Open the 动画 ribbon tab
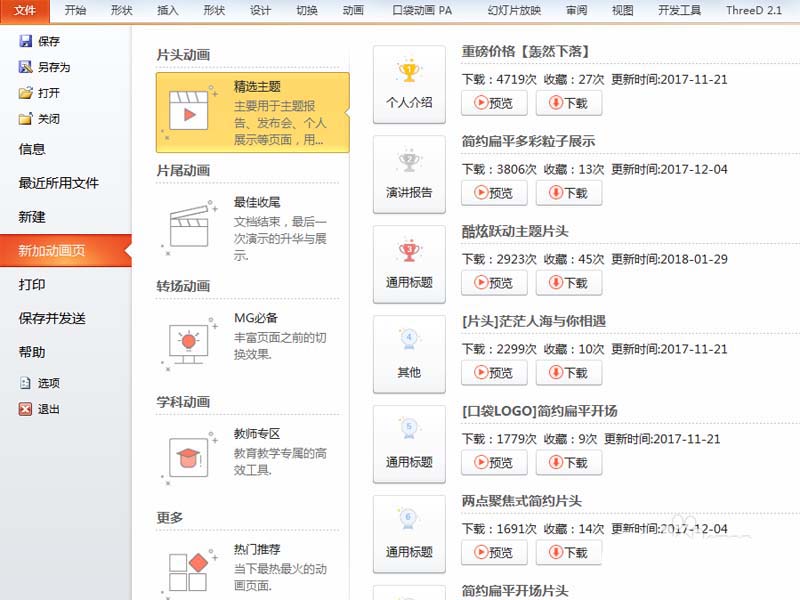Screen dimensions: 800x600 click(353, 11)
